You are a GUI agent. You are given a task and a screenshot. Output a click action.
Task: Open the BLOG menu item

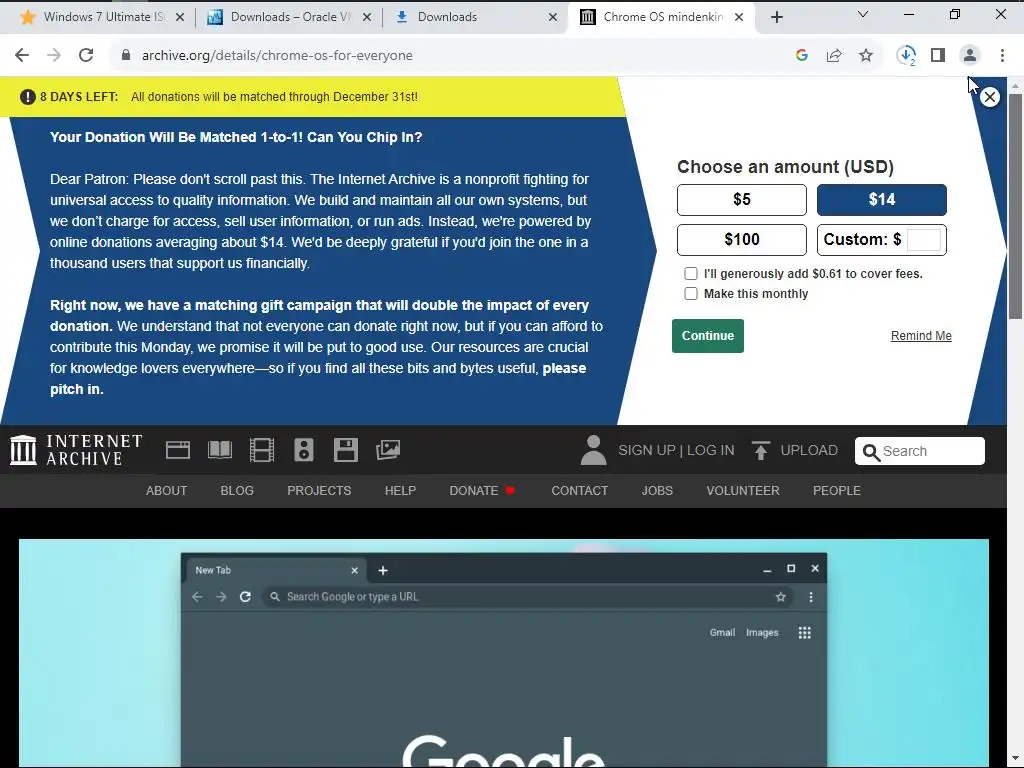(237, 490)
